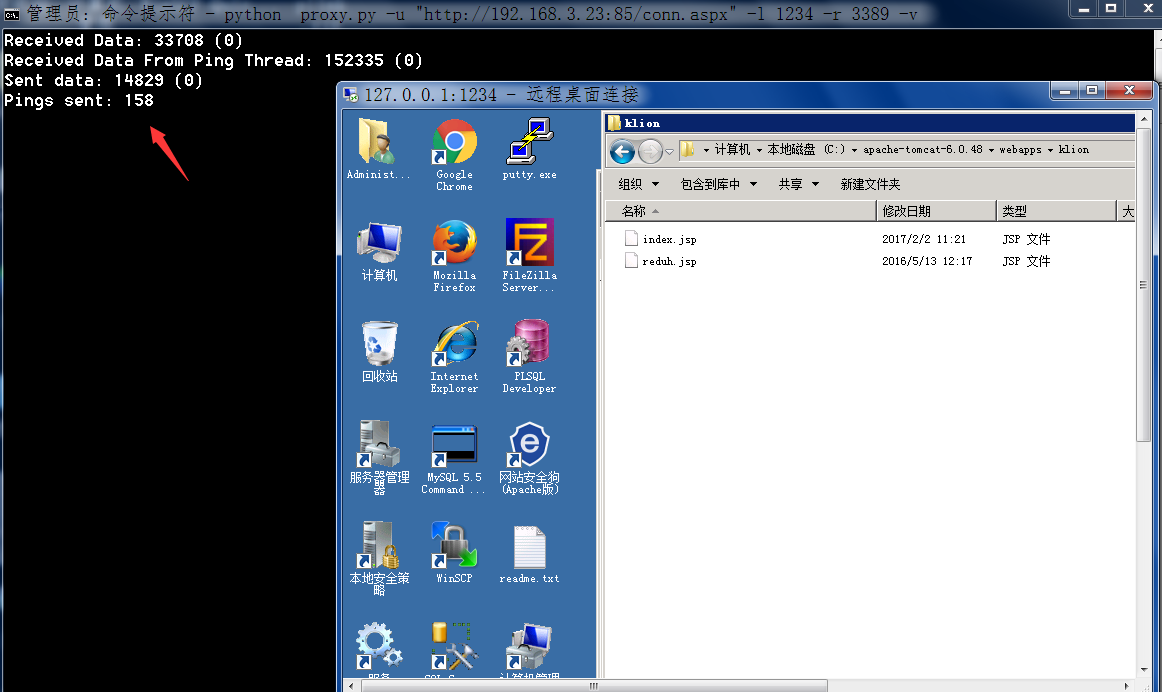Click apache-tomcat-6.0.48 in address path
Screen dimensions: 1162x692
(922, 150)
